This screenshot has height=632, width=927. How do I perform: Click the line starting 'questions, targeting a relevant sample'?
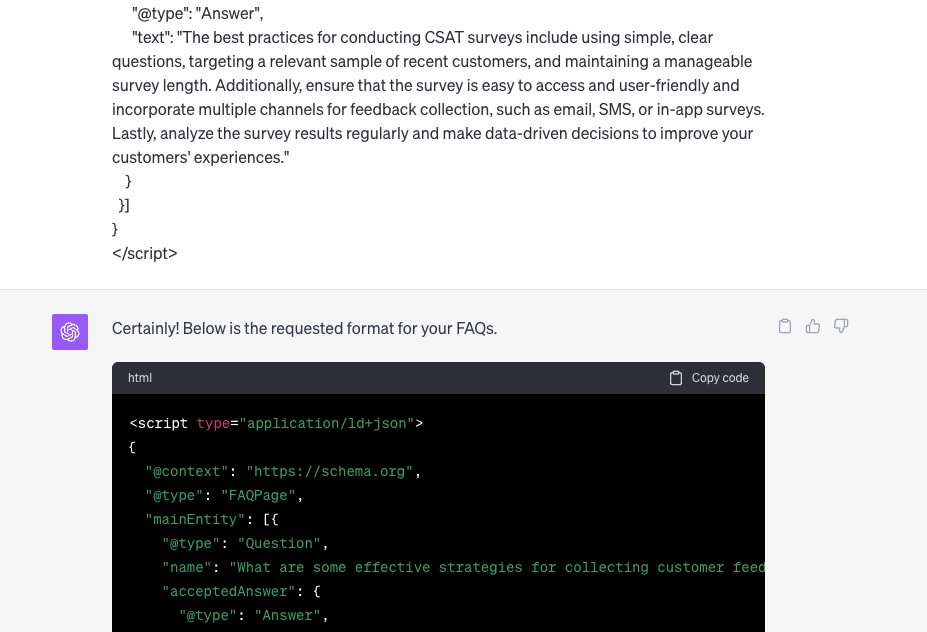click(432, 61)
